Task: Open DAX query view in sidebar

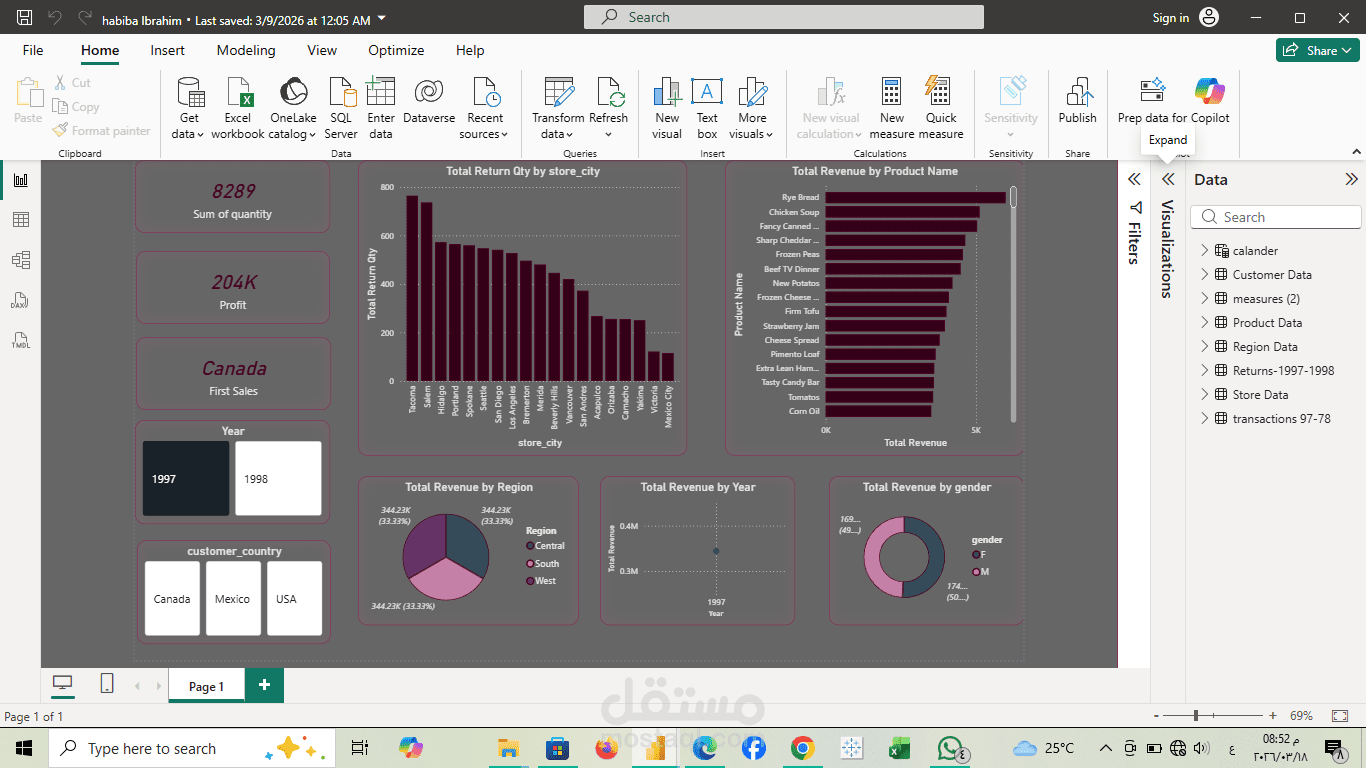Action: (x=20, y=300)
